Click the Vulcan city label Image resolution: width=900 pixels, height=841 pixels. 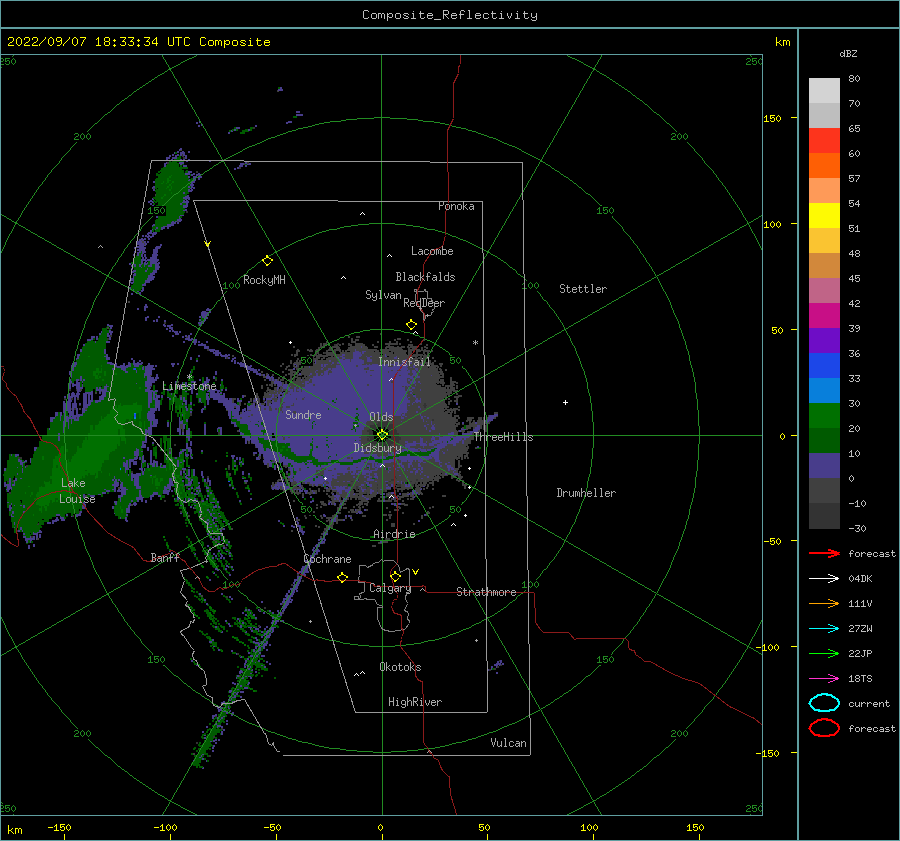click(x=509, y=743)
